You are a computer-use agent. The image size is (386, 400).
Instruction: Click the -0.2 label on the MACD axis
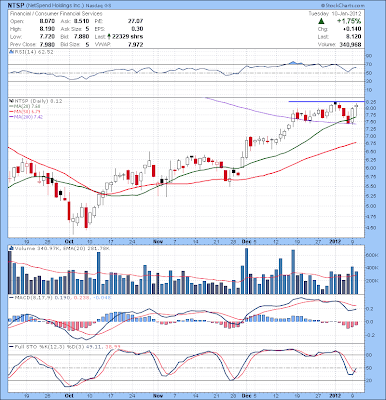click(x=370, y=335)
